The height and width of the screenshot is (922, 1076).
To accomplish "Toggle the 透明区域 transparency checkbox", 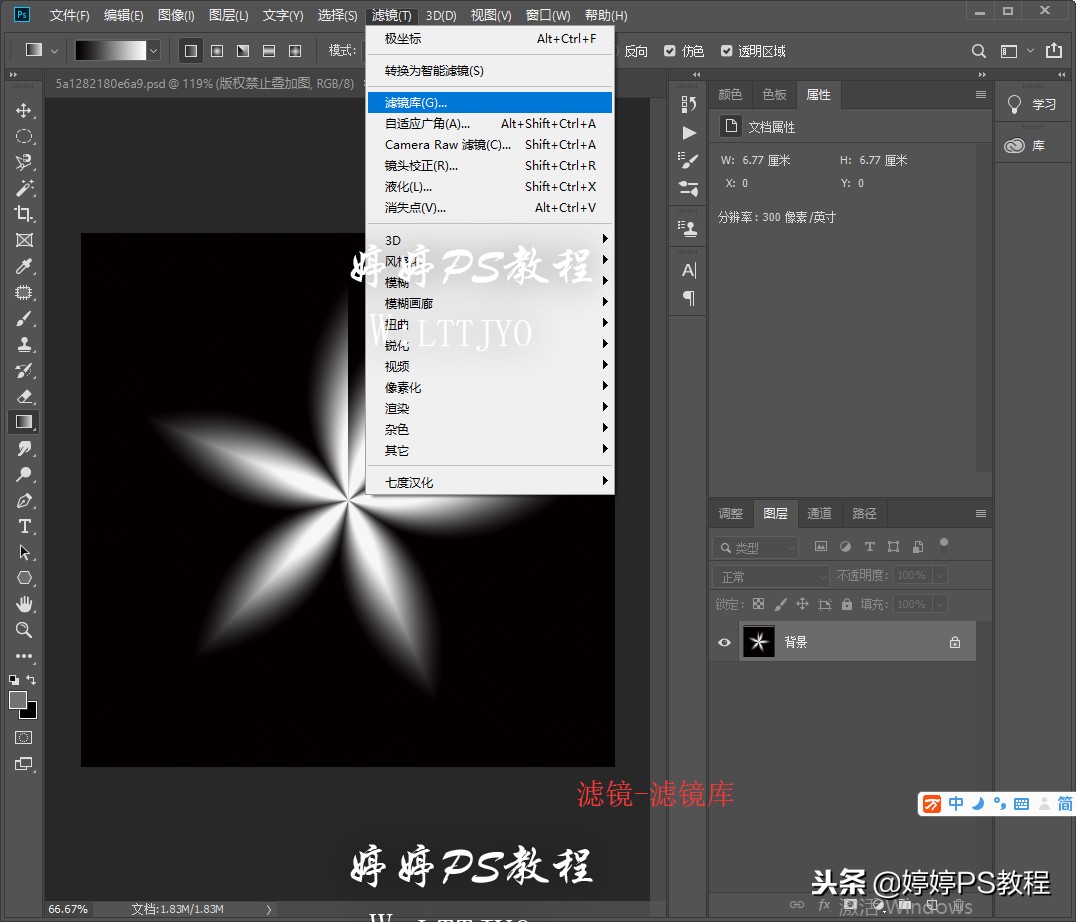I will [x=727, y=51].
